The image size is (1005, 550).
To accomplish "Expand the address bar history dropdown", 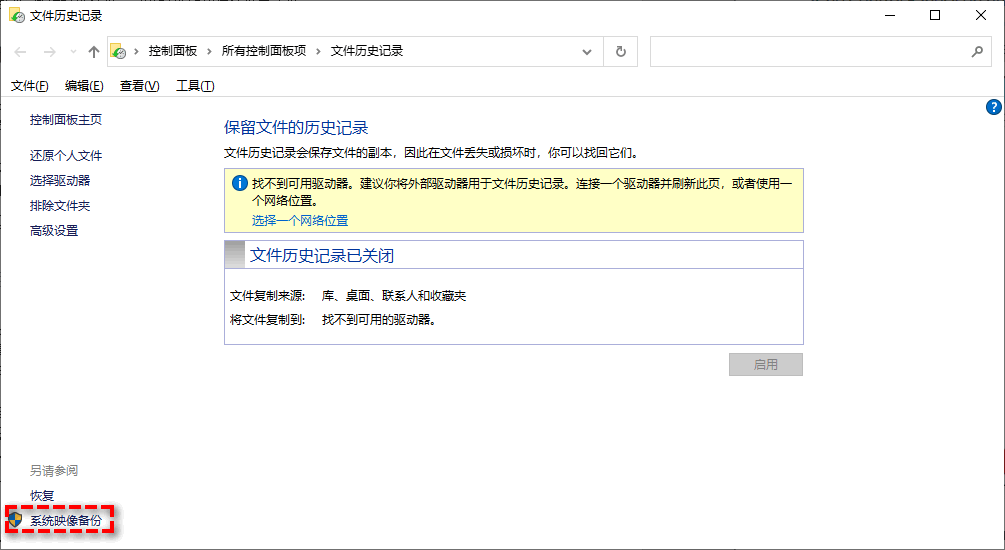I will 588,52.
